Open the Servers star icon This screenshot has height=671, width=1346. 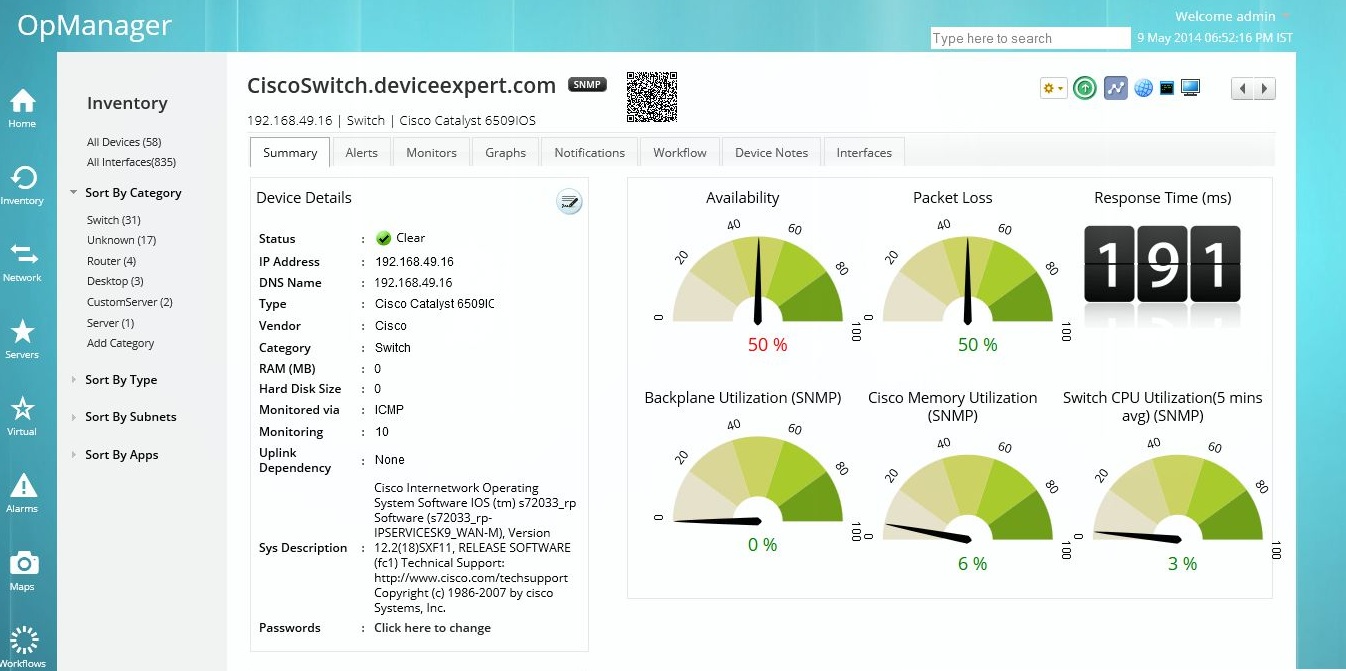pyautogui.click(x=22, y=339)
